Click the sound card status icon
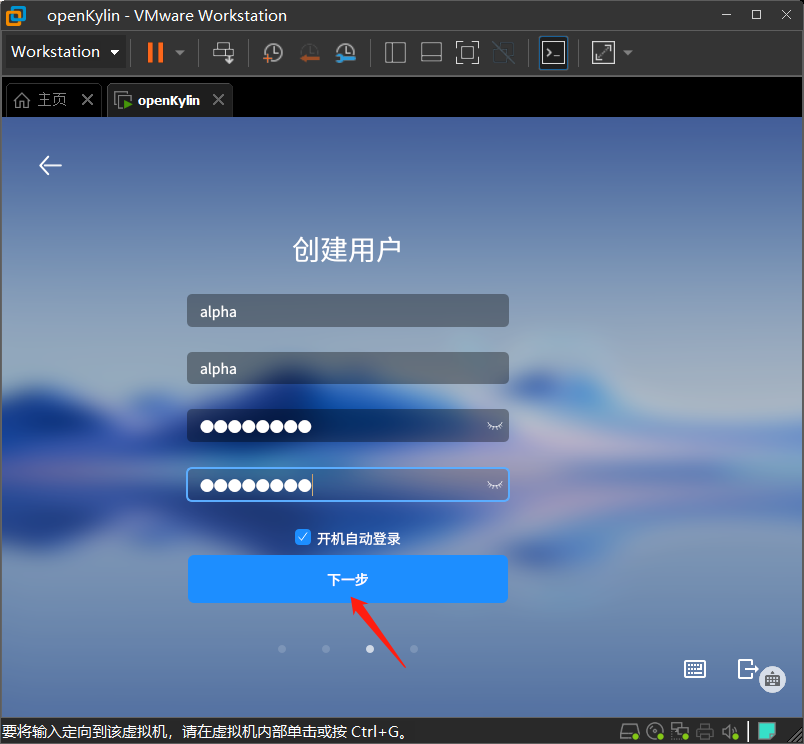 730,731
